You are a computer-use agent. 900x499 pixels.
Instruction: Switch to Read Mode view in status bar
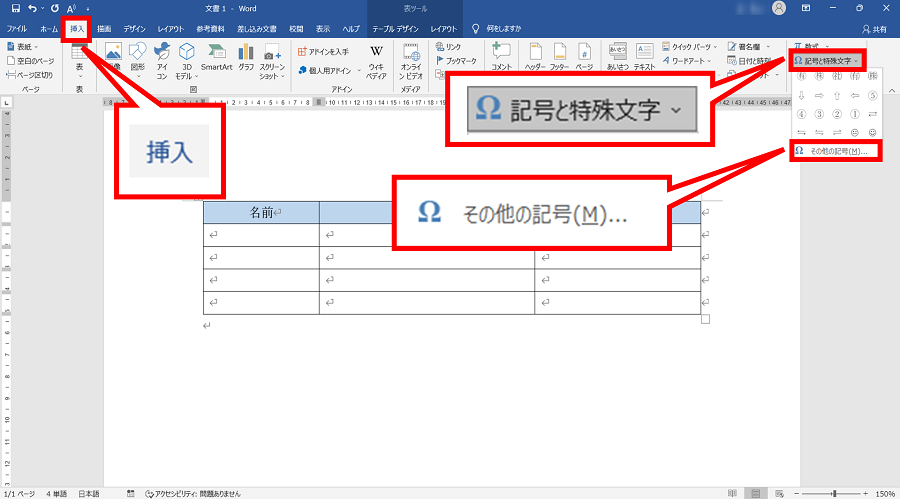tap(732, 493)
